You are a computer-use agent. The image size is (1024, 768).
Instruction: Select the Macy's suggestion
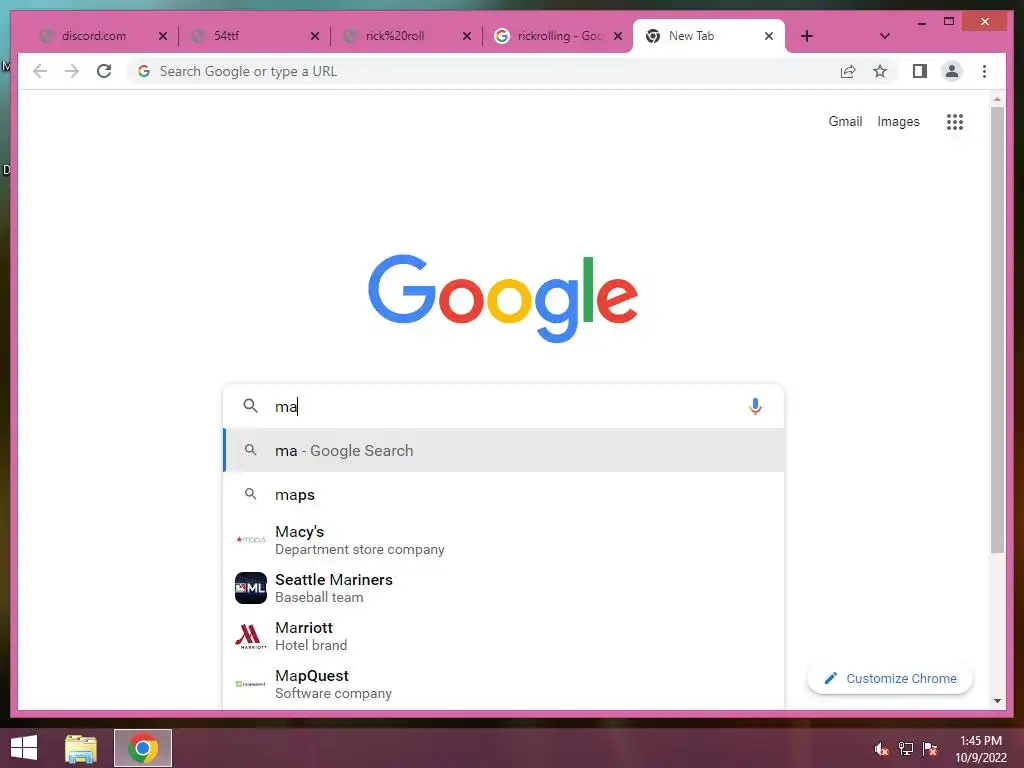[504, 540]
